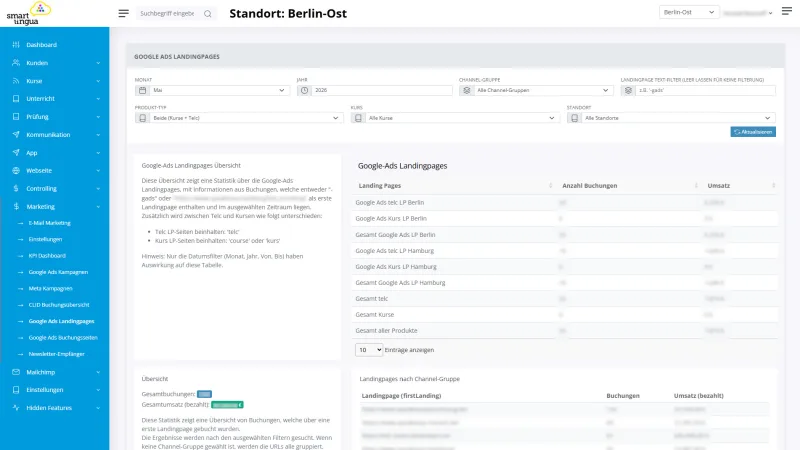Expand the Controlling sidebar menu
This screenshot has height=450, width=800.
click(x=55, y=188)
